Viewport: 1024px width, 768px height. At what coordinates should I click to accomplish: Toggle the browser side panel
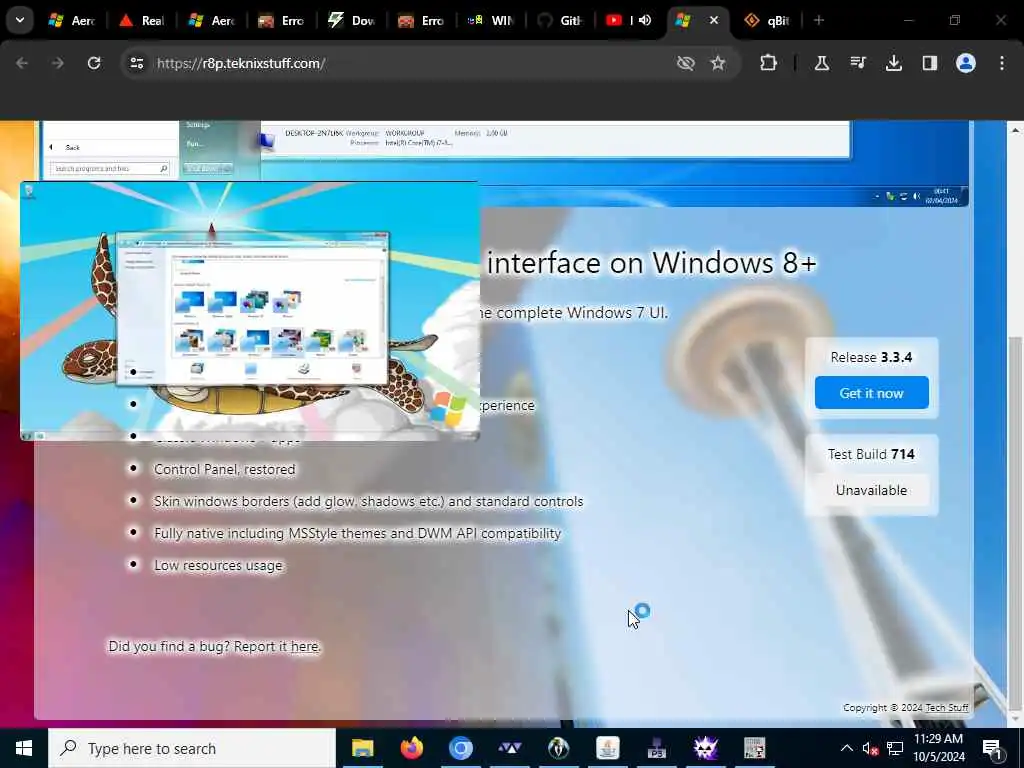click(930, 63)
